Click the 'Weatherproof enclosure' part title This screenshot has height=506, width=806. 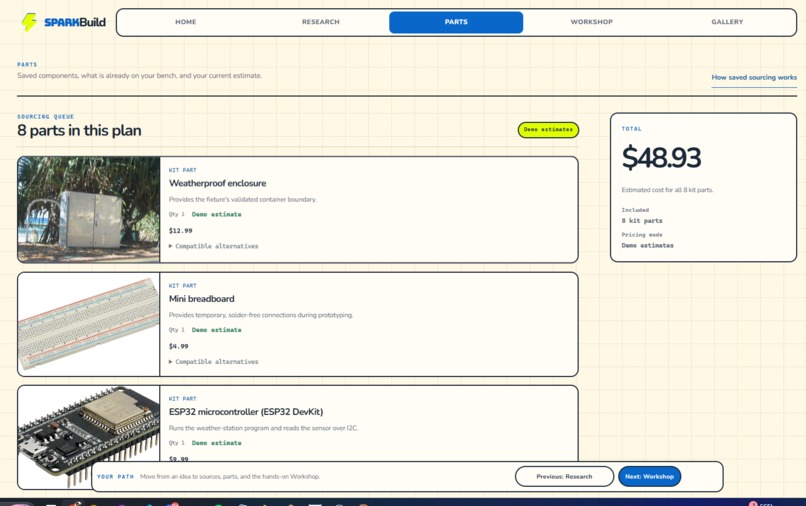[x=217, y=183]
